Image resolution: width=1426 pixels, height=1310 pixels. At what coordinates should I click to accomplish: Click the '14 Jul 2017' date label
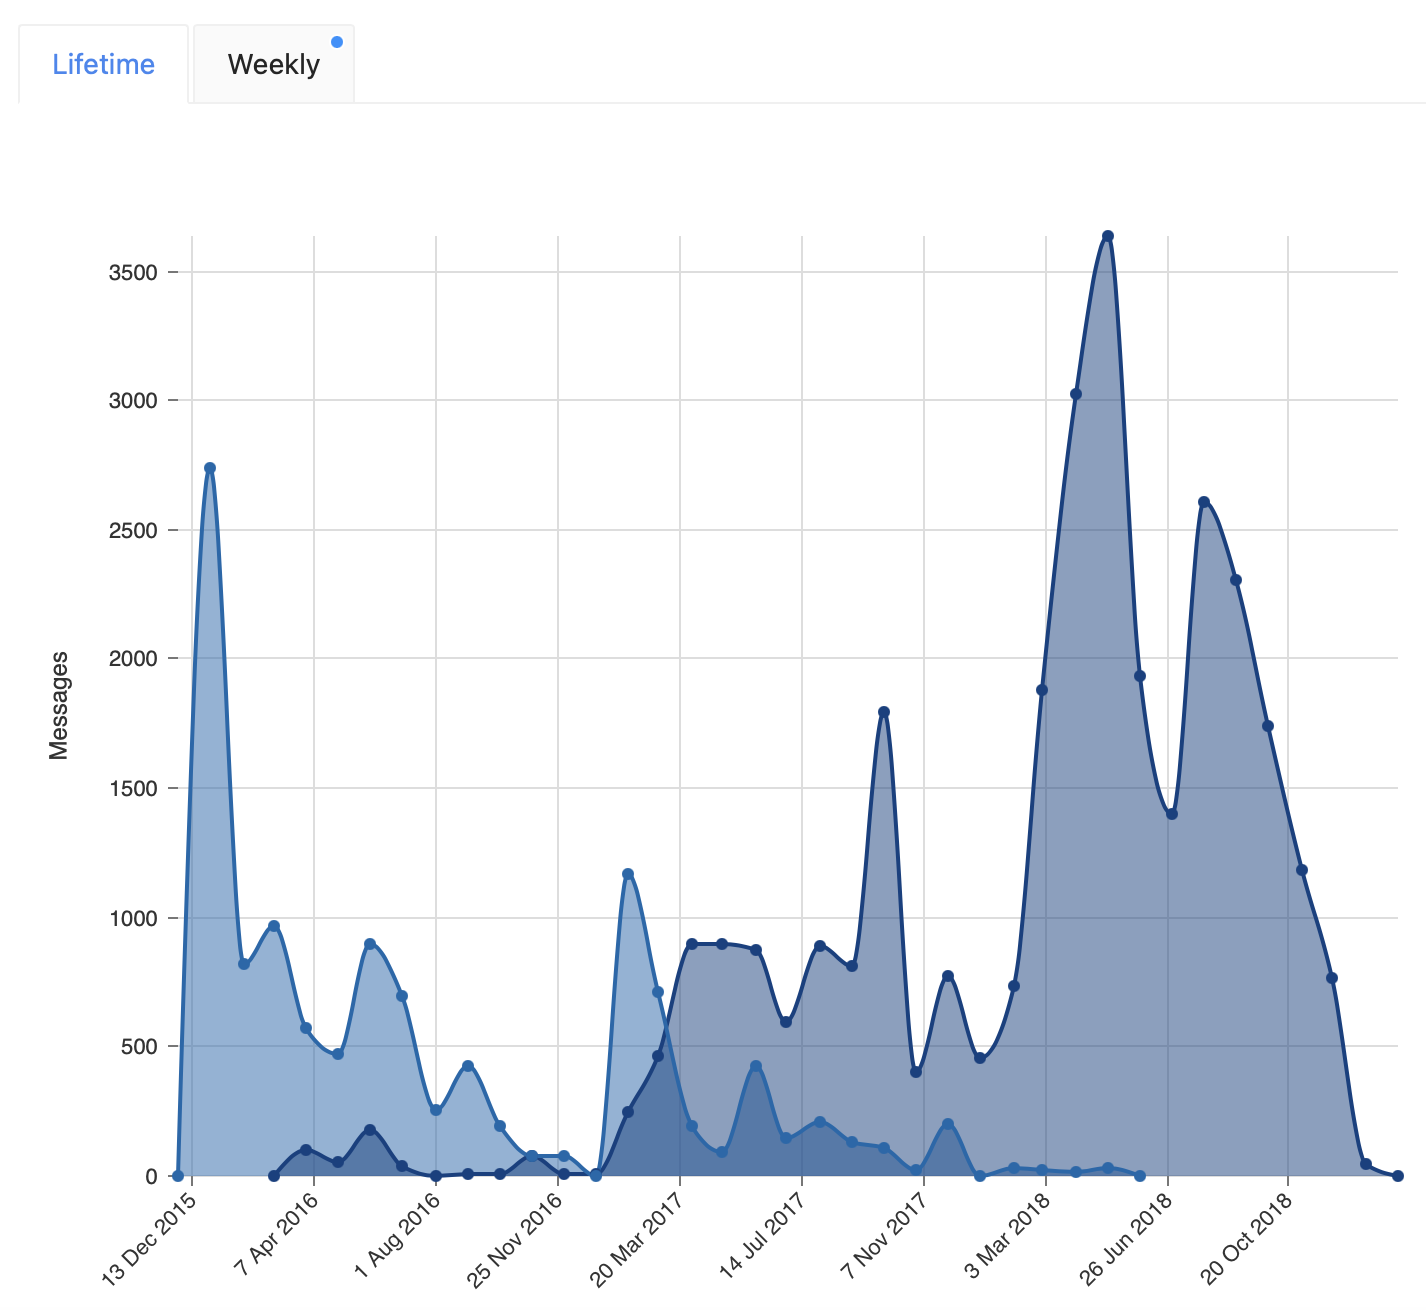[762, 1233]
